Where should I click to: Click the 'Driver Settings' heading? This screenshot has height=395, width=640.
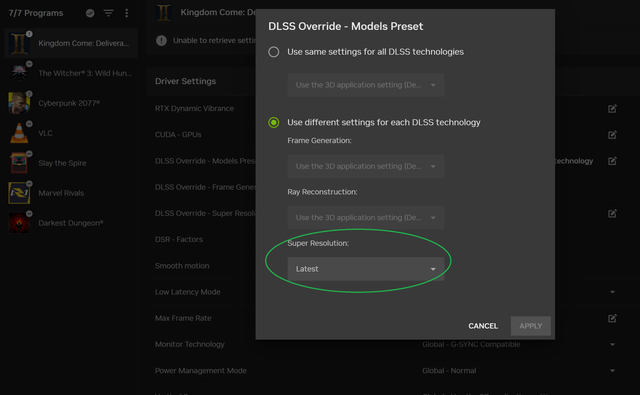(185, 81)
